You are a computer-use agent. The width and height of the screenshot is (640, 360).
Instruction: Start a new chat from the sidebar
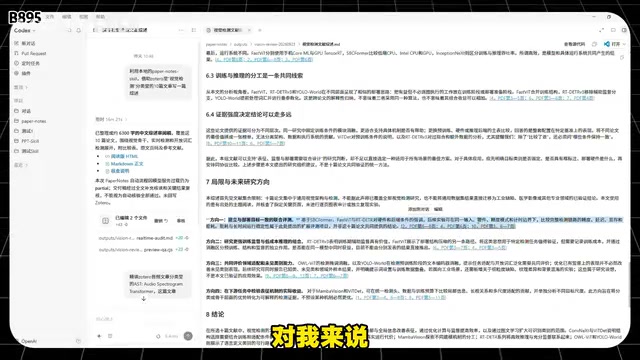tap(25, 43)
